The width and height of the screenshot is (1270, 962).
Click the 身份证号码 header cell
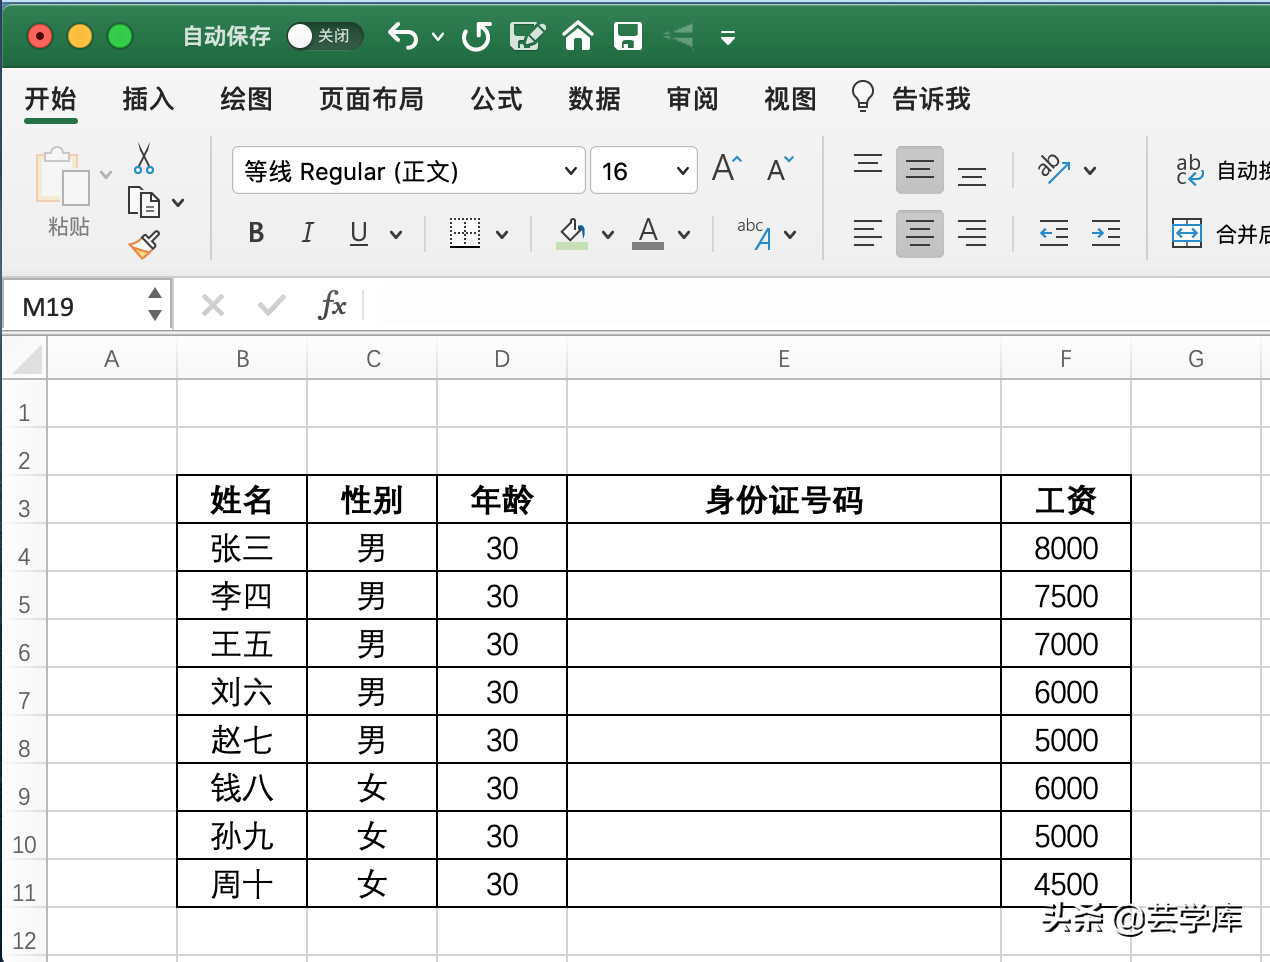point(784,500)
